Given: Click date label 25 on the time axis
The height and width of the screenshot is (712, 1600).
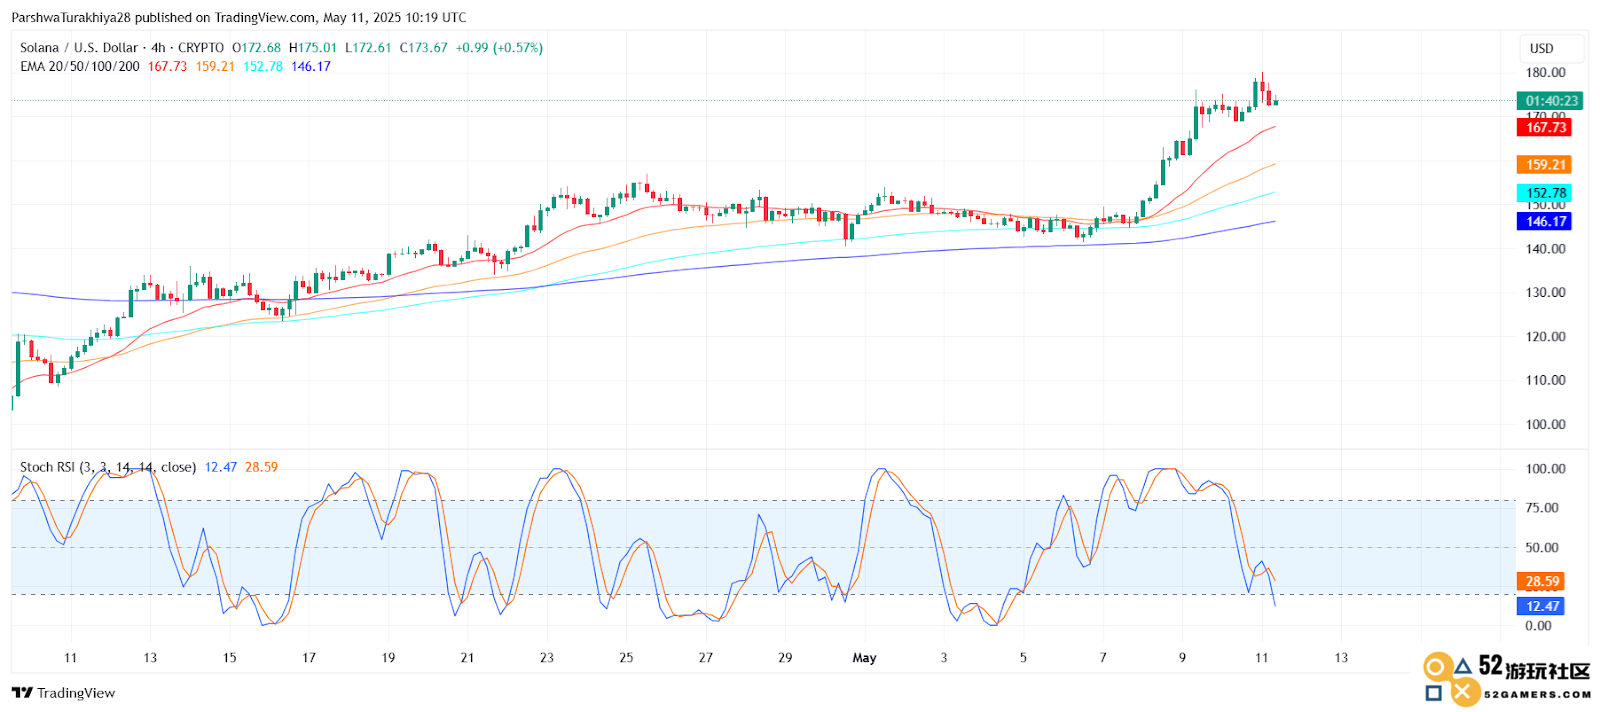Looking at the screenshot, I should tap(626, 658).
